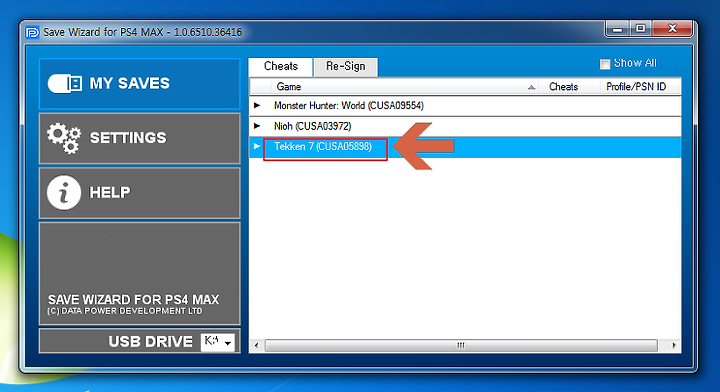Select Monster Hunter: World (CUSA09554)
The width and height of the screenshot is (720, 392).
tap(349, 106)
